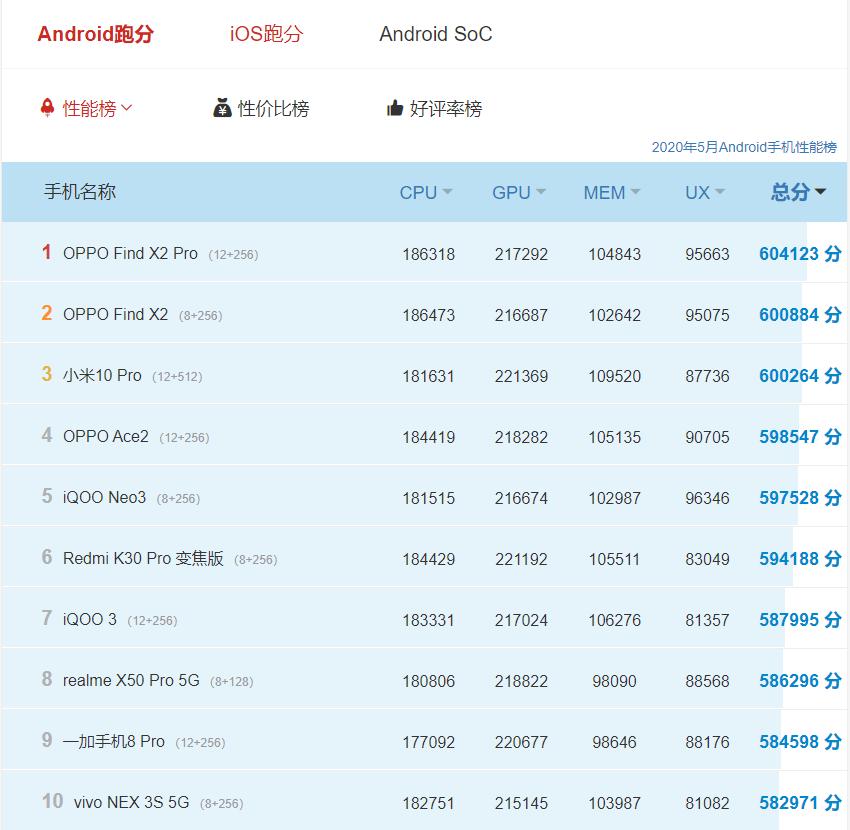Click total score 597528 分
The height and width of the screenshot is (830, 850).
(x=800, y=498)
